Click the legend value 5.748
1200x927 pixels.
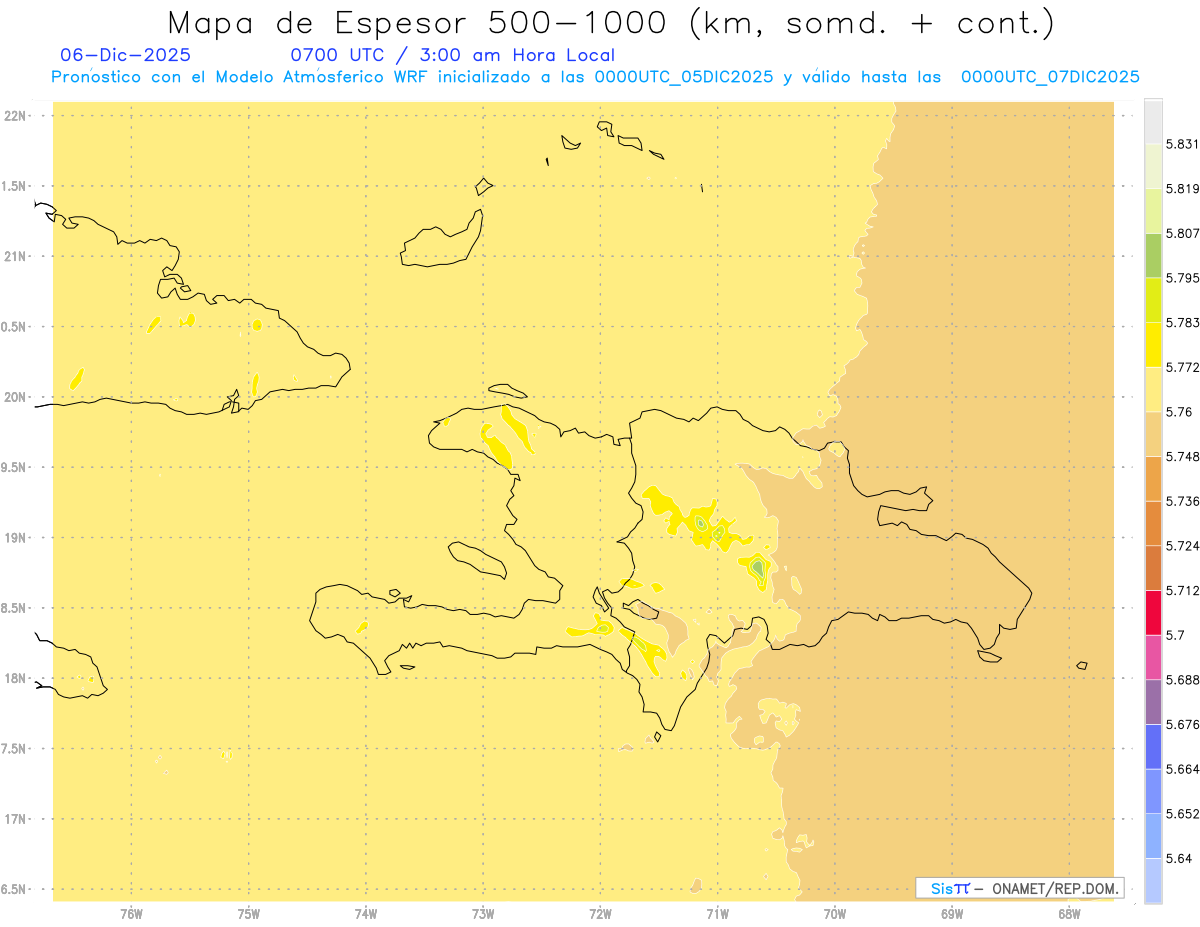[x=1183, y=456]
